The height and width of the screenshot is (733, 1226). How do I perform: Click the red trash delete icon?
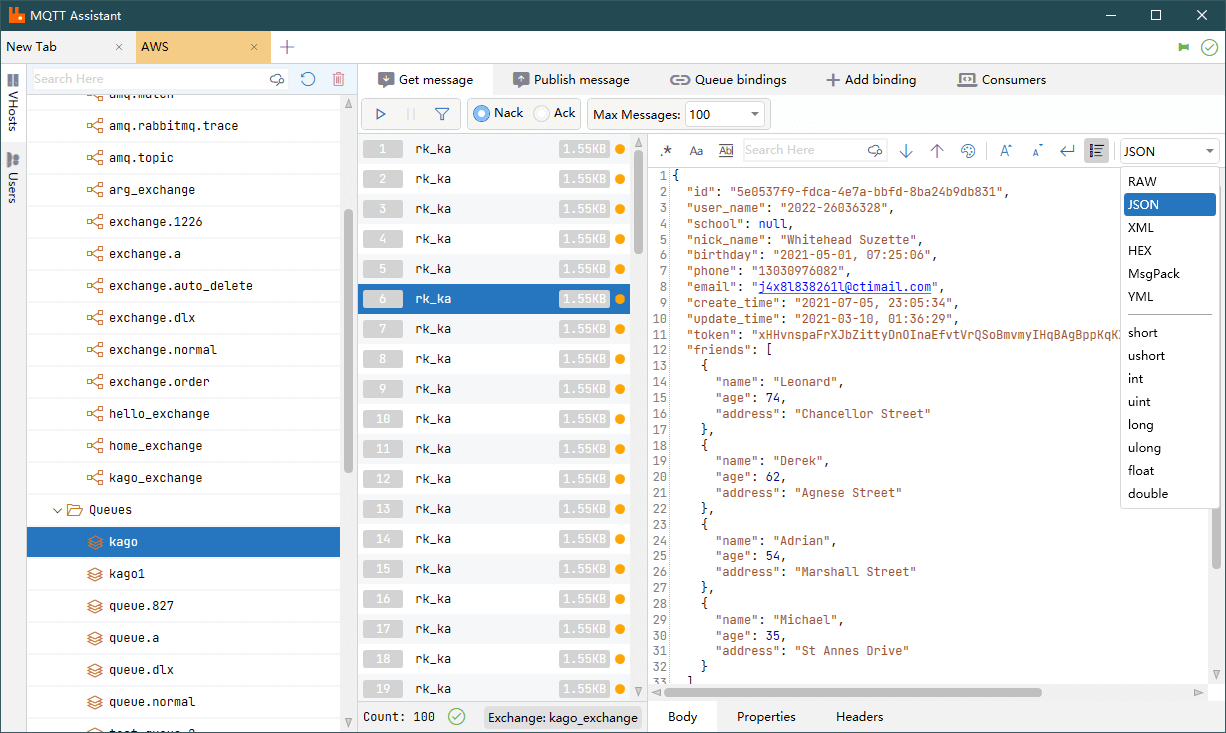click(338, 79)
